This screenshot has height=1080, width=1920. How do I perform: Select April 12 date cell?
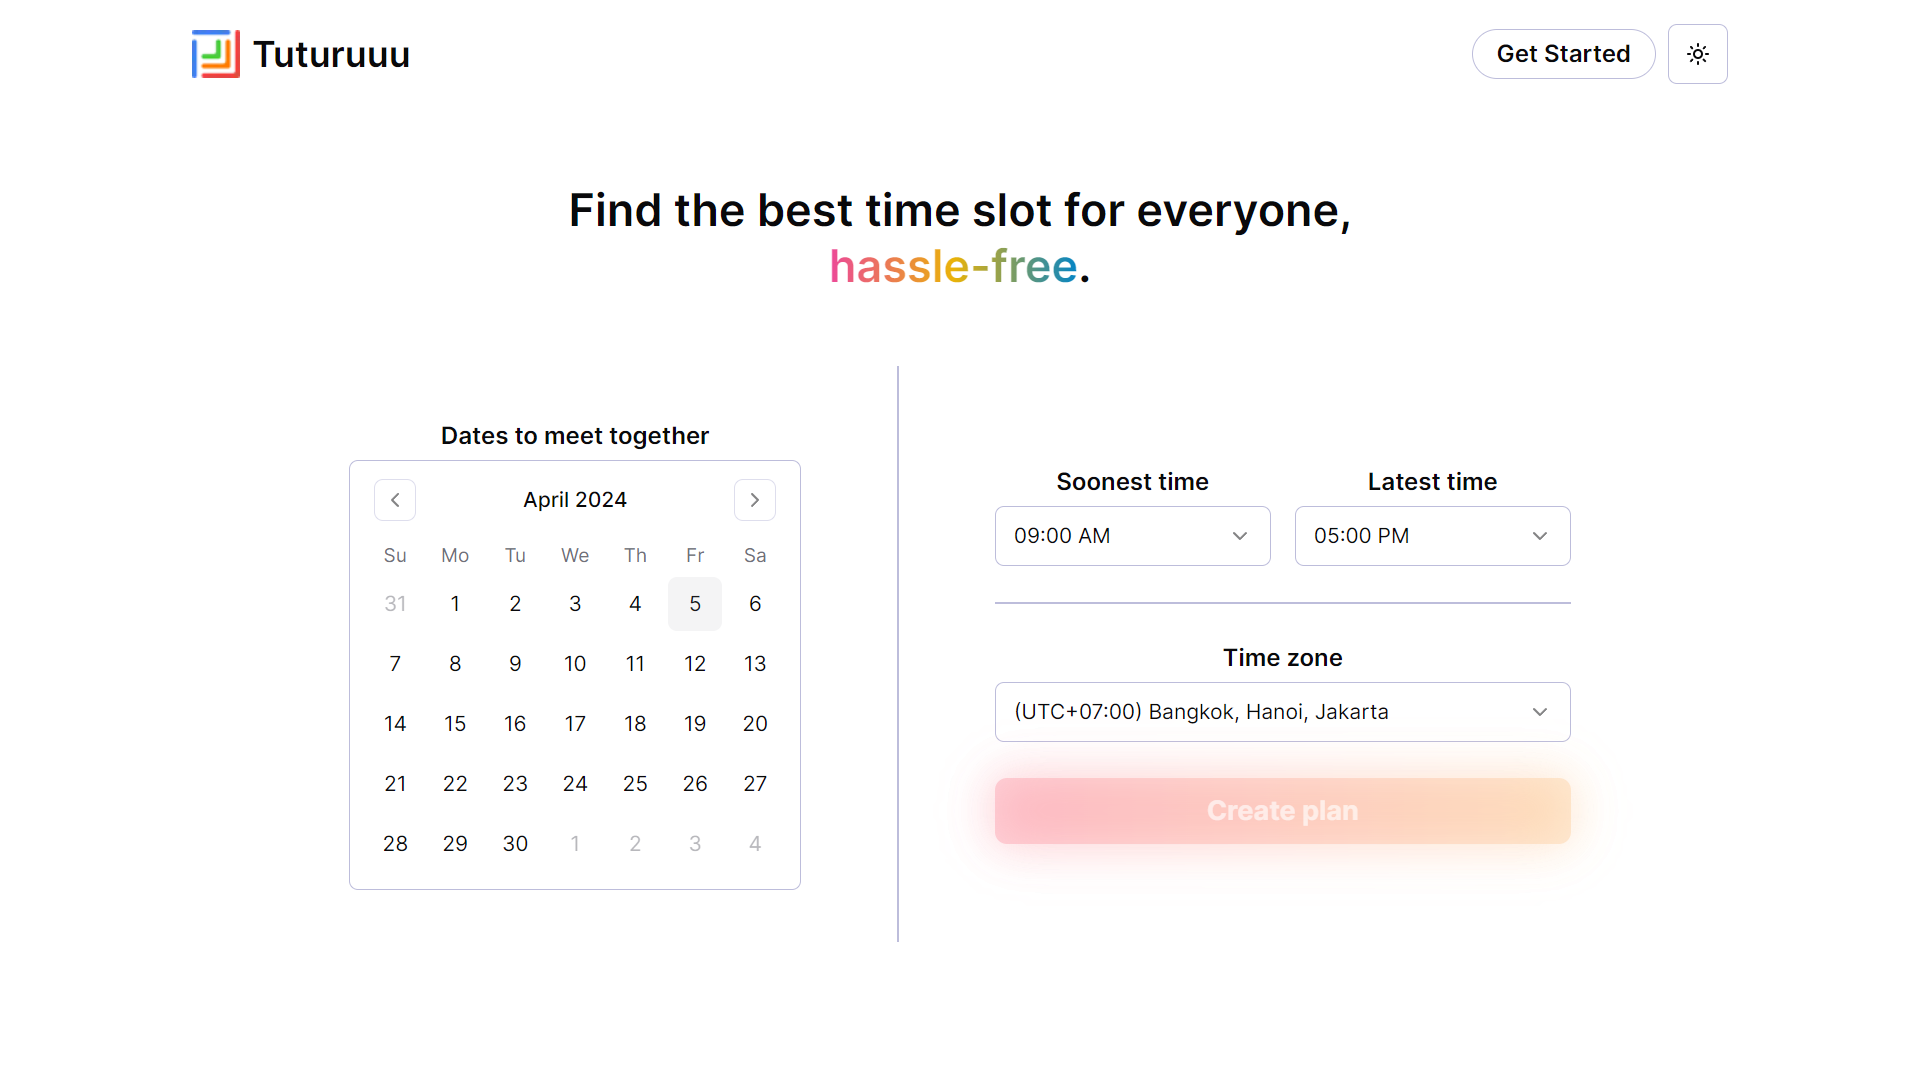pos(695,664)
